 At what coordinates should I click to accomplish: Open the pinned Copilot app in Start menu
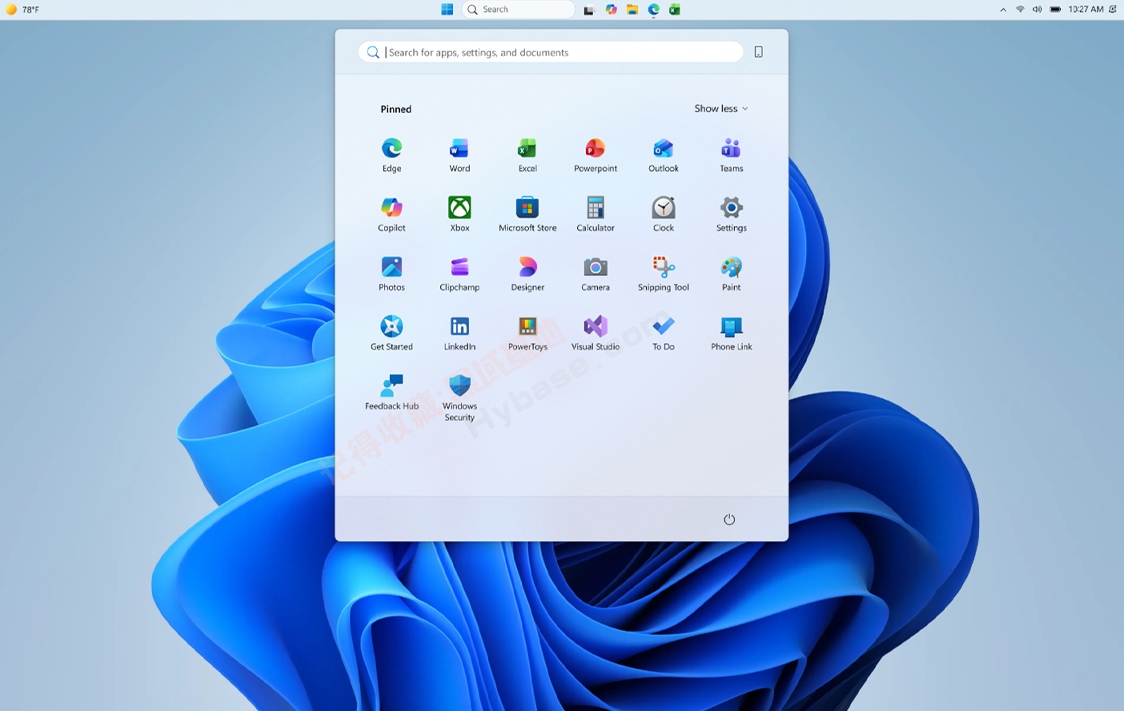click(x=391, y=214)
